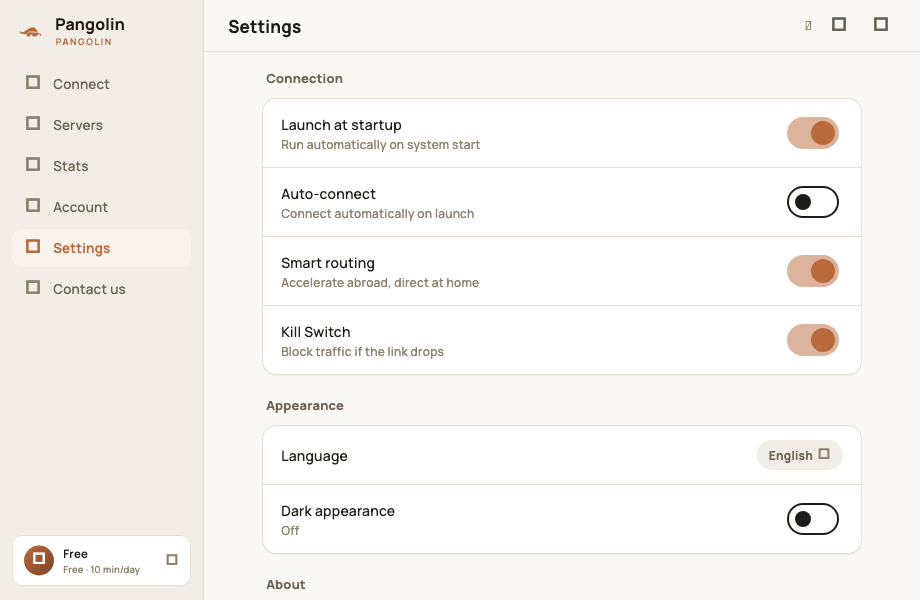Switch to the Account page
Screen dimensions: 920x600
[102, 207]
